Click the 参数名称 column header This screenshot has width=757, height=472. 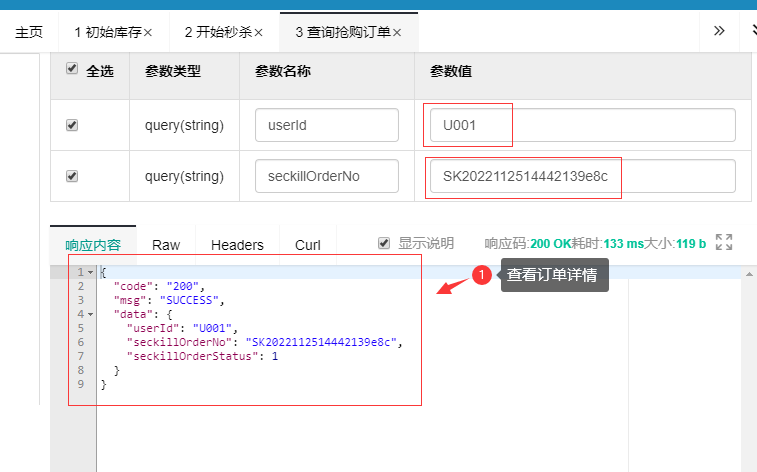coord(283,71)
